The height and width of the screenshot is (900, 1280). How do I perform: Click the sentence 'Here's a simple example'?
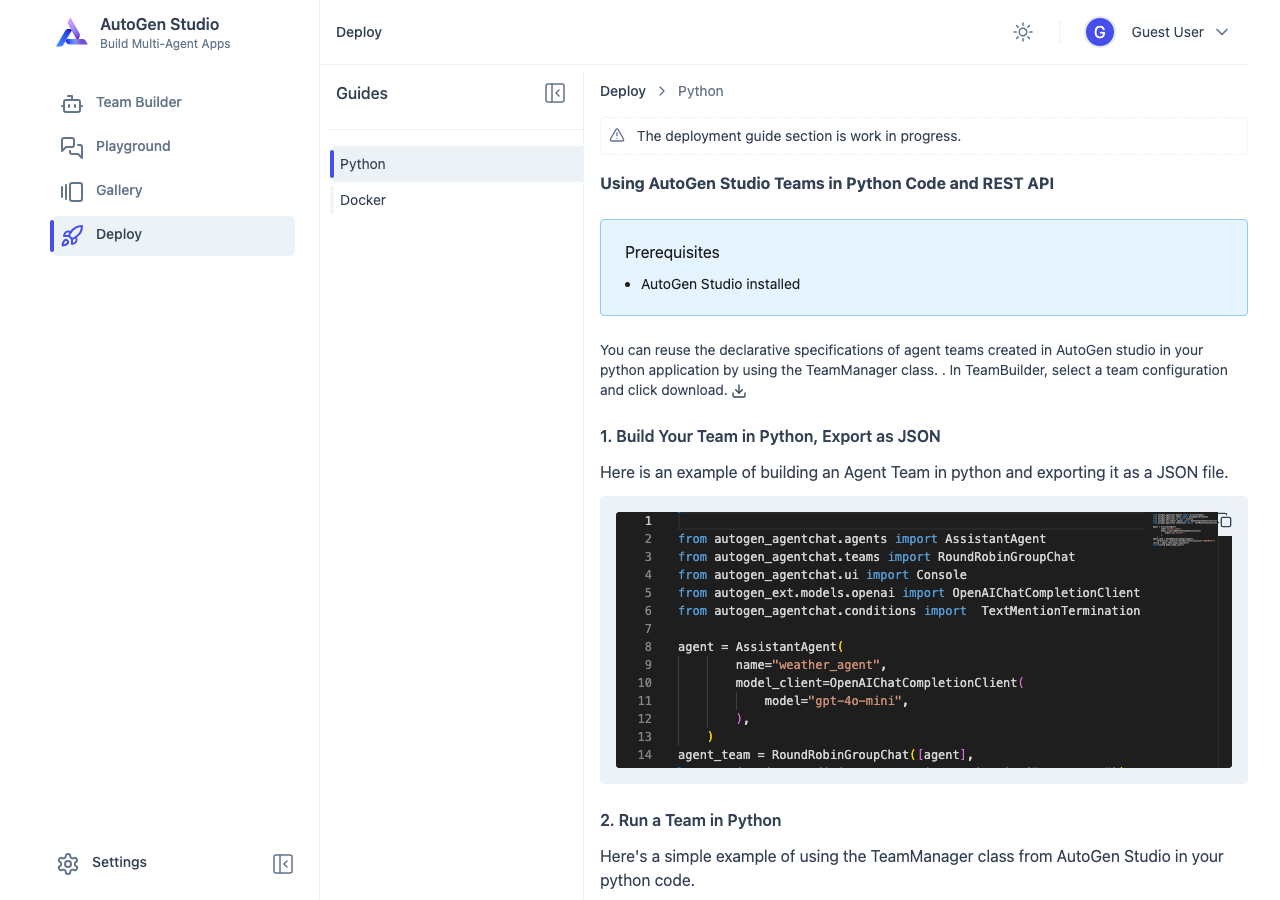tap(912, 868)
